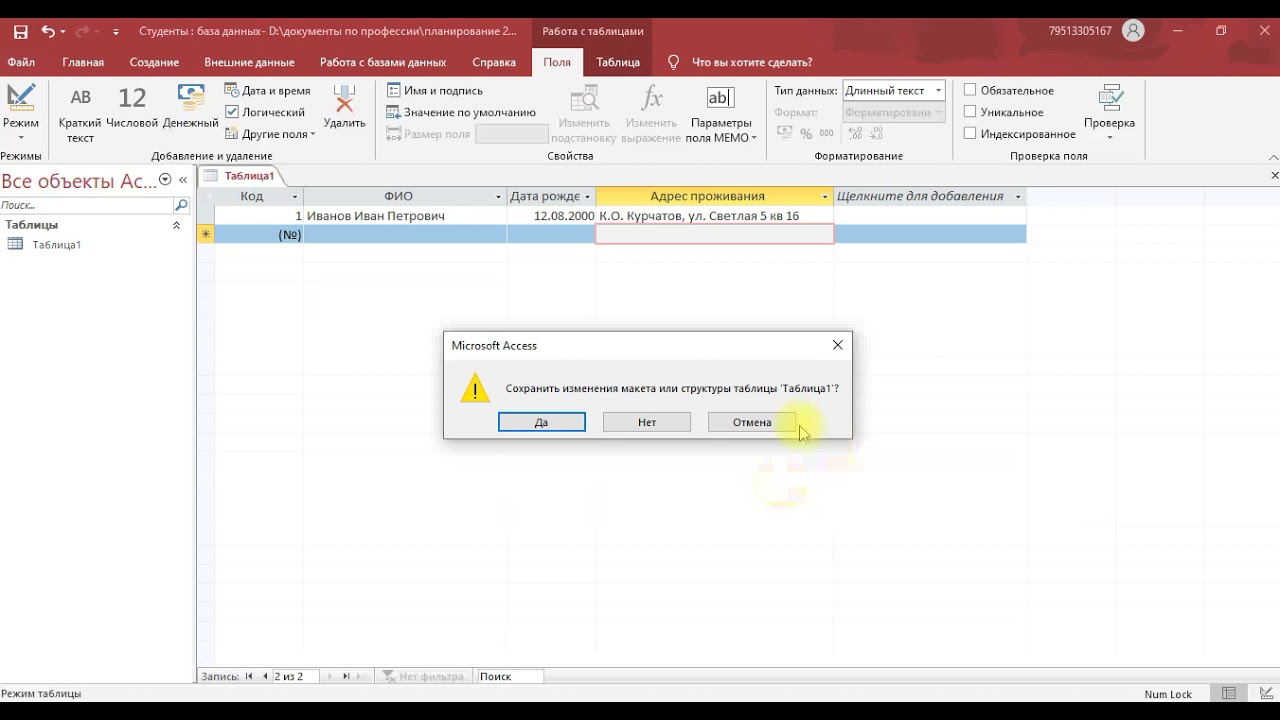This screenshot has width=1280, height=720.
Task: Click Cancel (Отмена) in save dialog
Action: point(752,422)
